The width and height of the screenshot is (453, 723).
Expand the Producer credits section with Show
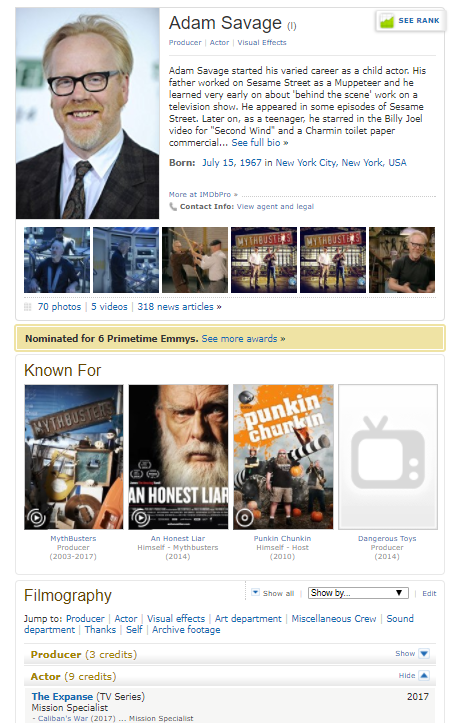click(x=412, y=653)
